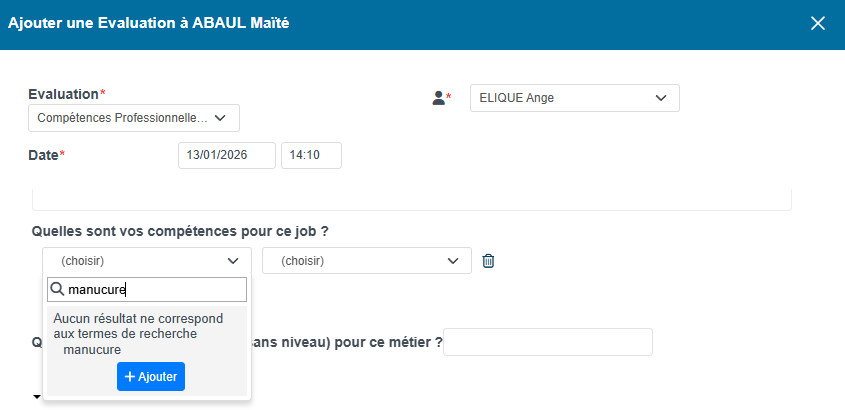Click the evaluator person icon
845x410 pixels.
pos(439,98)
